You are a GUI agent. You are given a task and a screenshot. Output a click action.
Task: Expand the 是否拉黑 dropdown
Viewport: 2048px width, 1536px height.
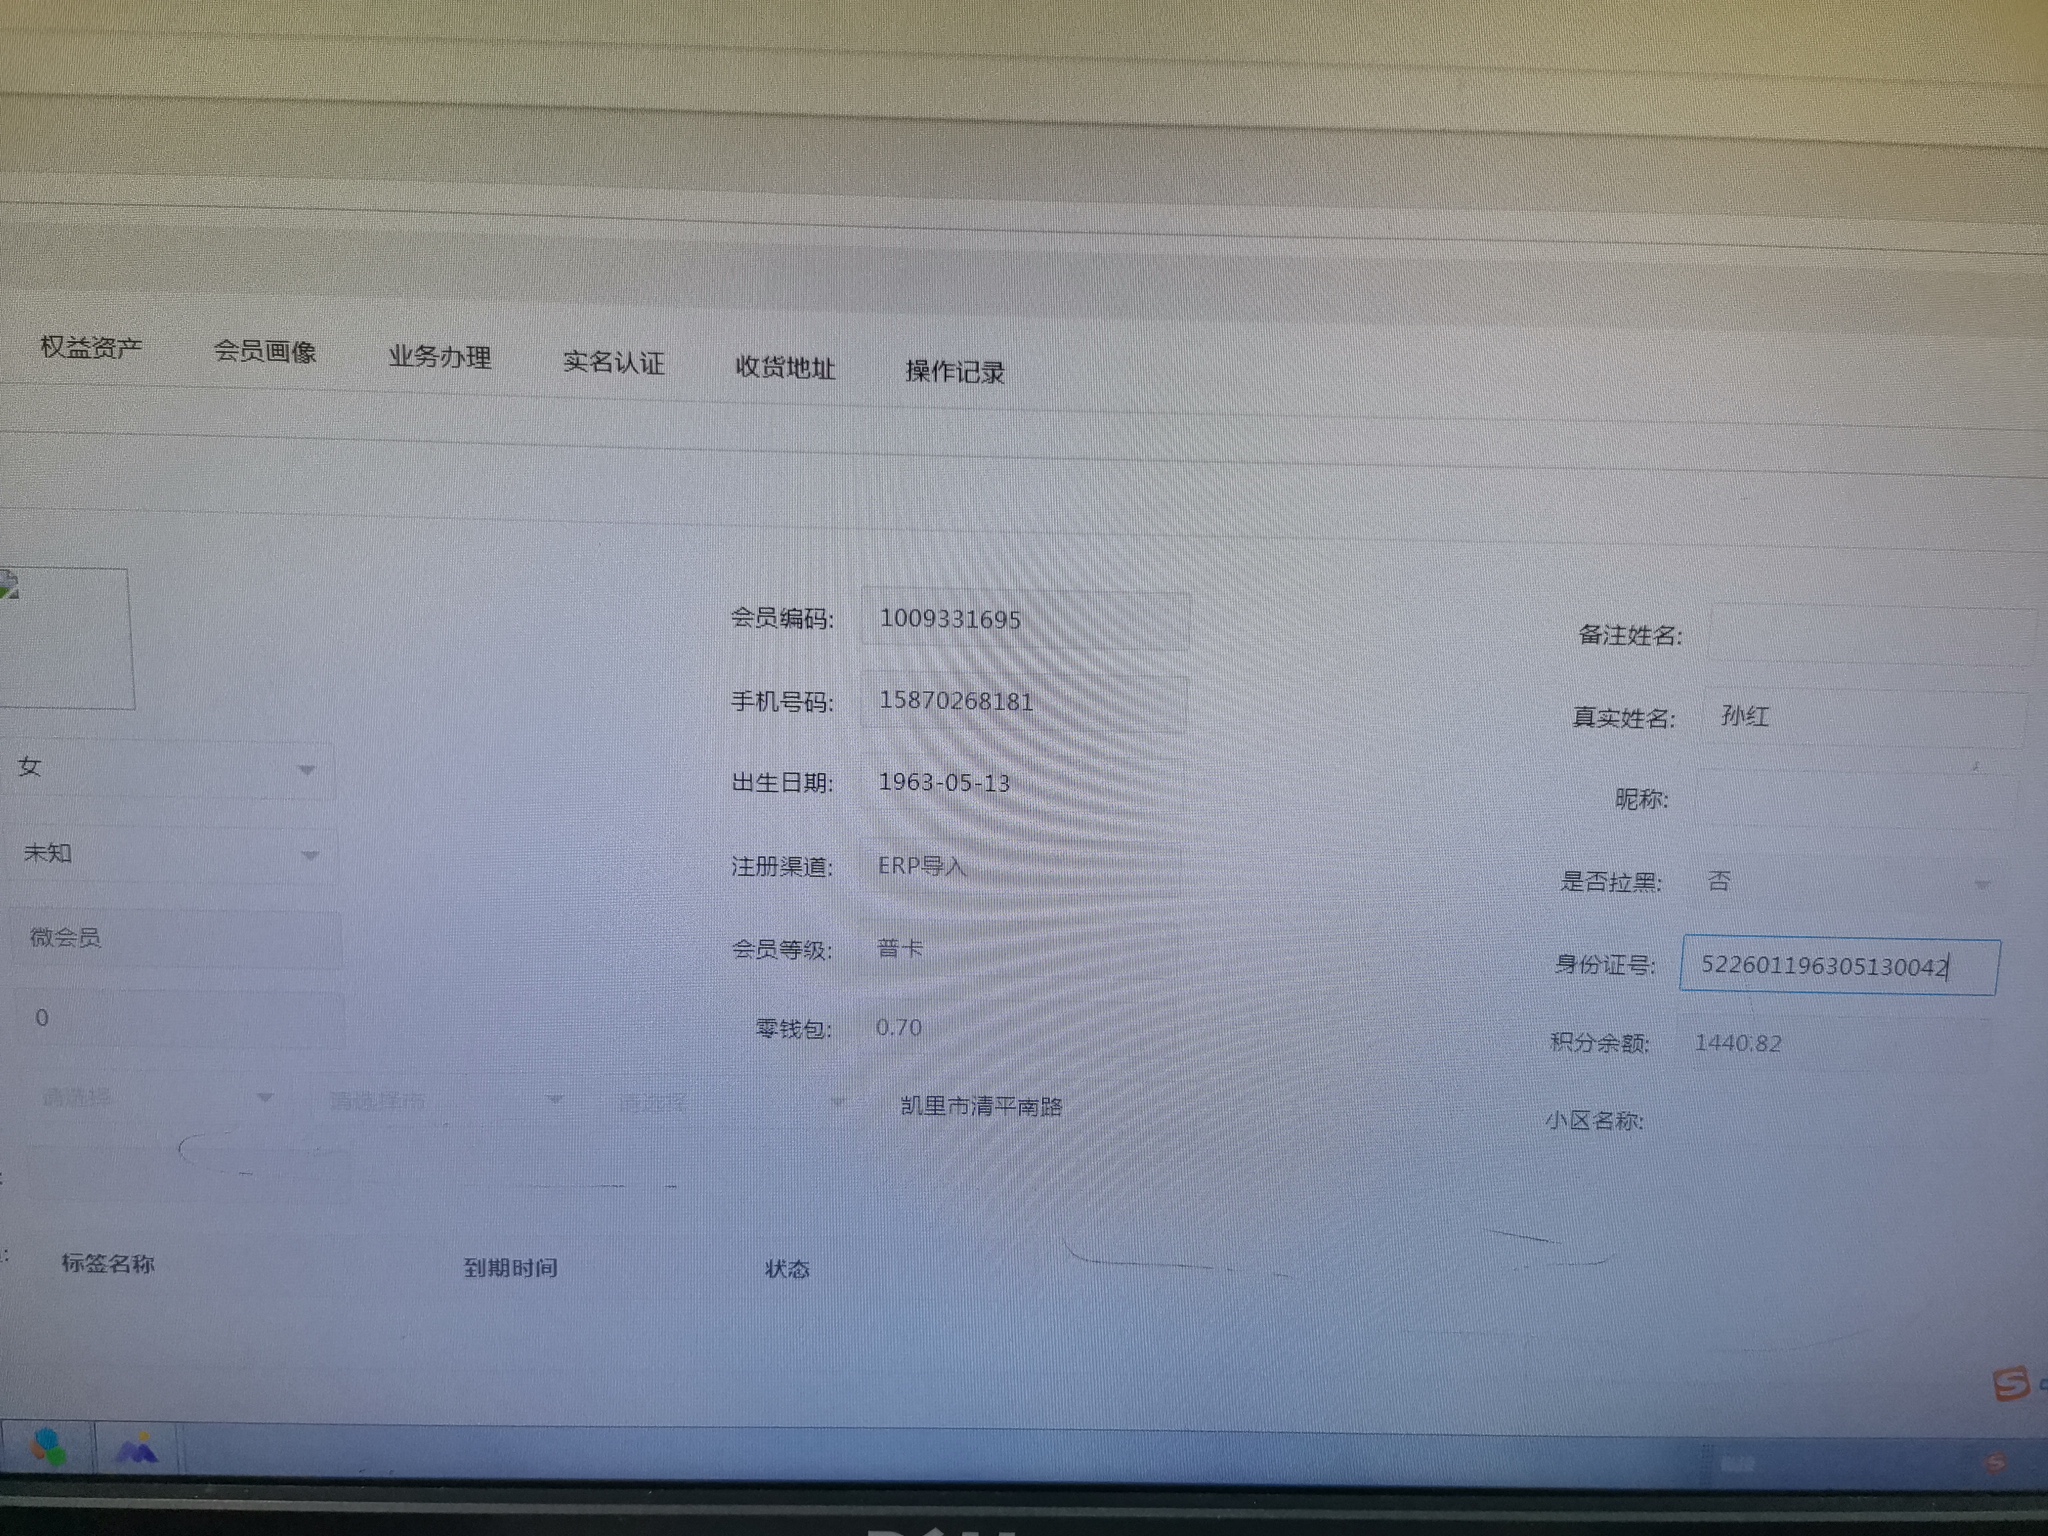pyautogui.click(x=1980, y=885)
